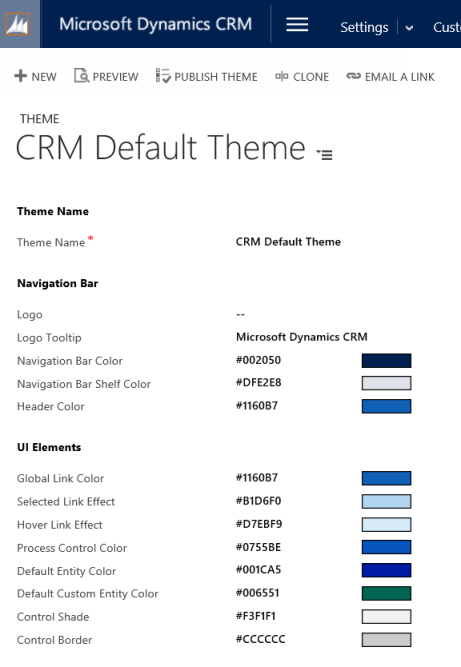Image resolution: width=461 pixels, height=667 pixels.
Task: Click the NEW command label
Action: (44, 77)
